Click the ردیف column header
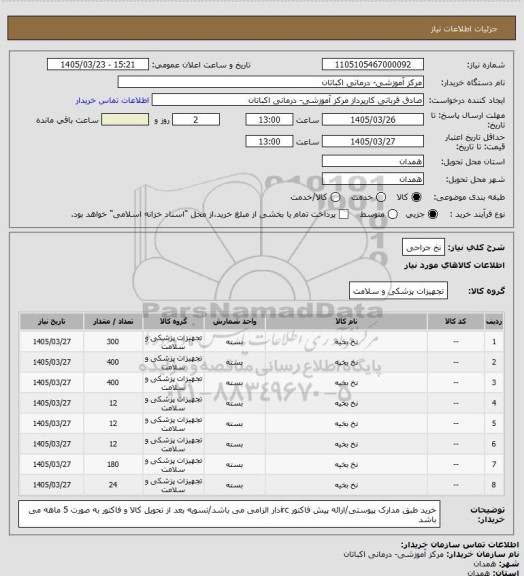Viewport: 524px width, 576px height. pos(494,321)
